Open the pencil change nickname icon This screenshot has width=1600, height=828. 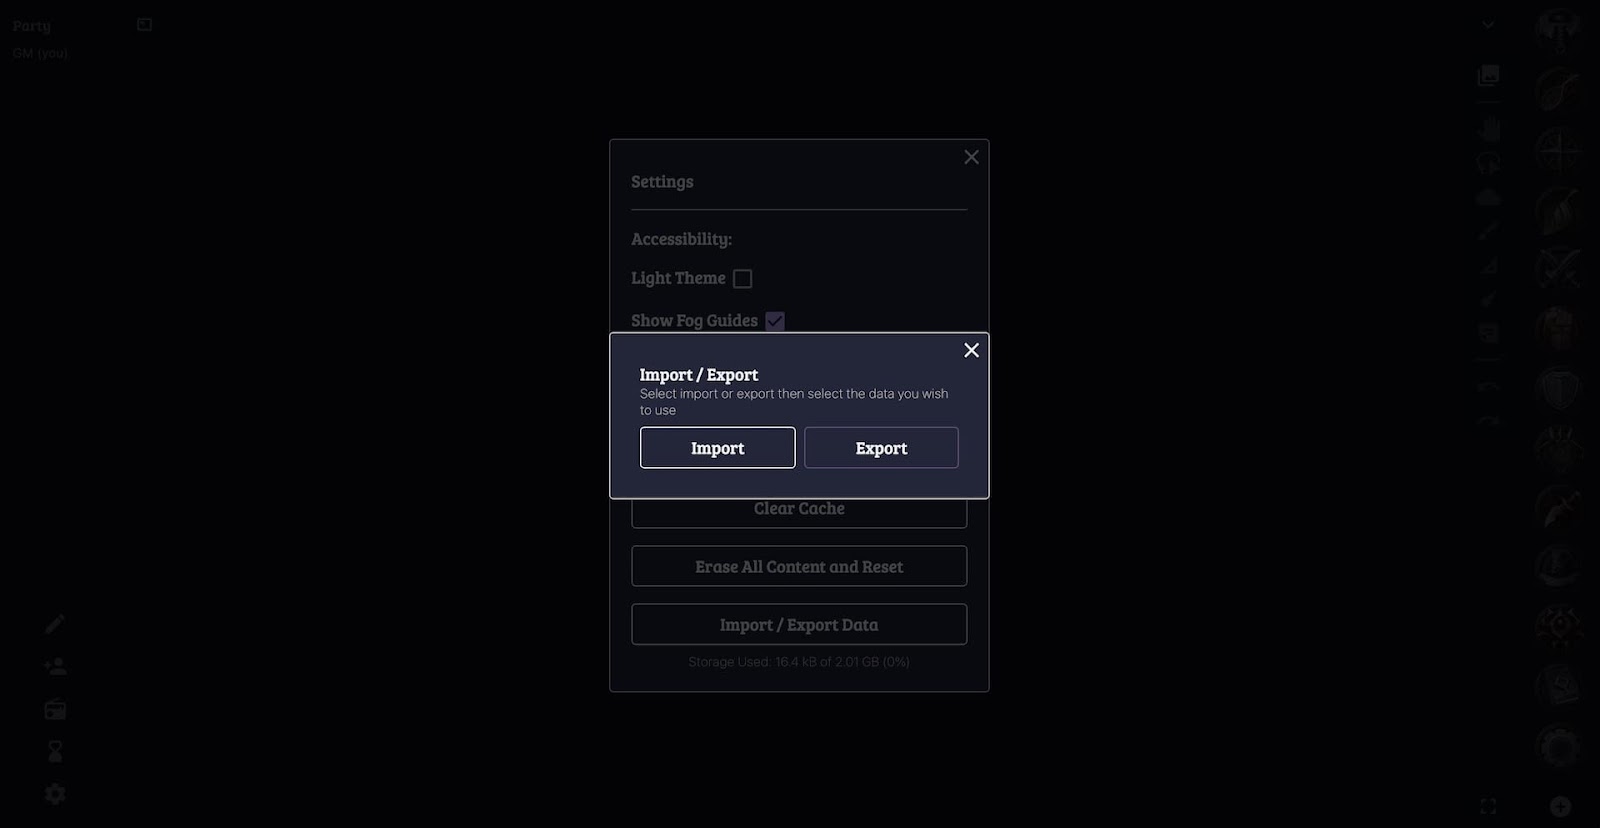[x=55, y=624]
